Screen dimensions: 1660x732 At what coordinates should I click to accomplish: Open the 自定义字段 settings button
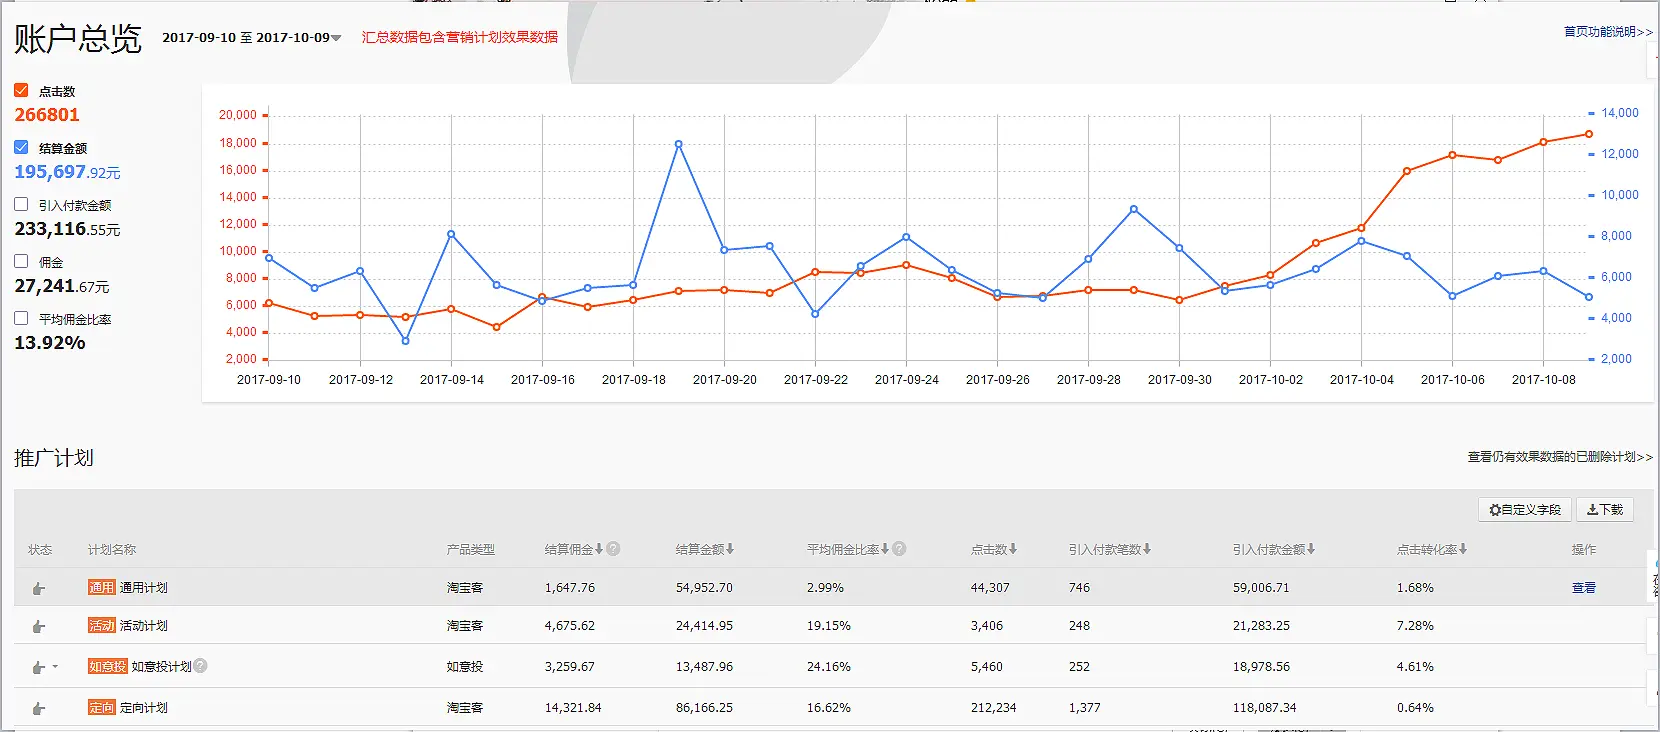tap(1525, 510)
